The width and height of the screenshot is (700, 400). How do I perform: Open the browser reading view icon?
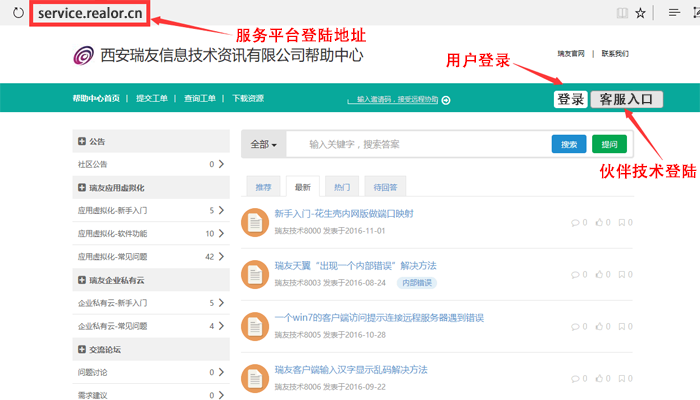pyautogui.click(x=623, y=13)
